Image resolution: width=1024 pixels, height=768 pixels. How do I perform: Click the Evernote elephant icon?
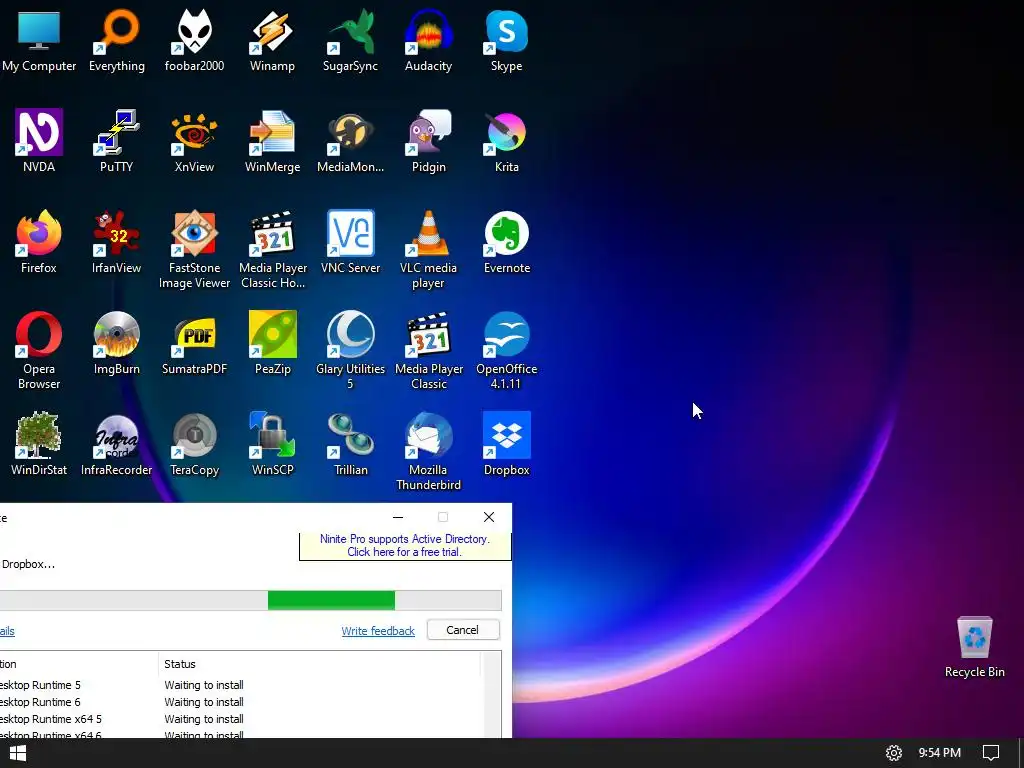[x=506, y=242]
